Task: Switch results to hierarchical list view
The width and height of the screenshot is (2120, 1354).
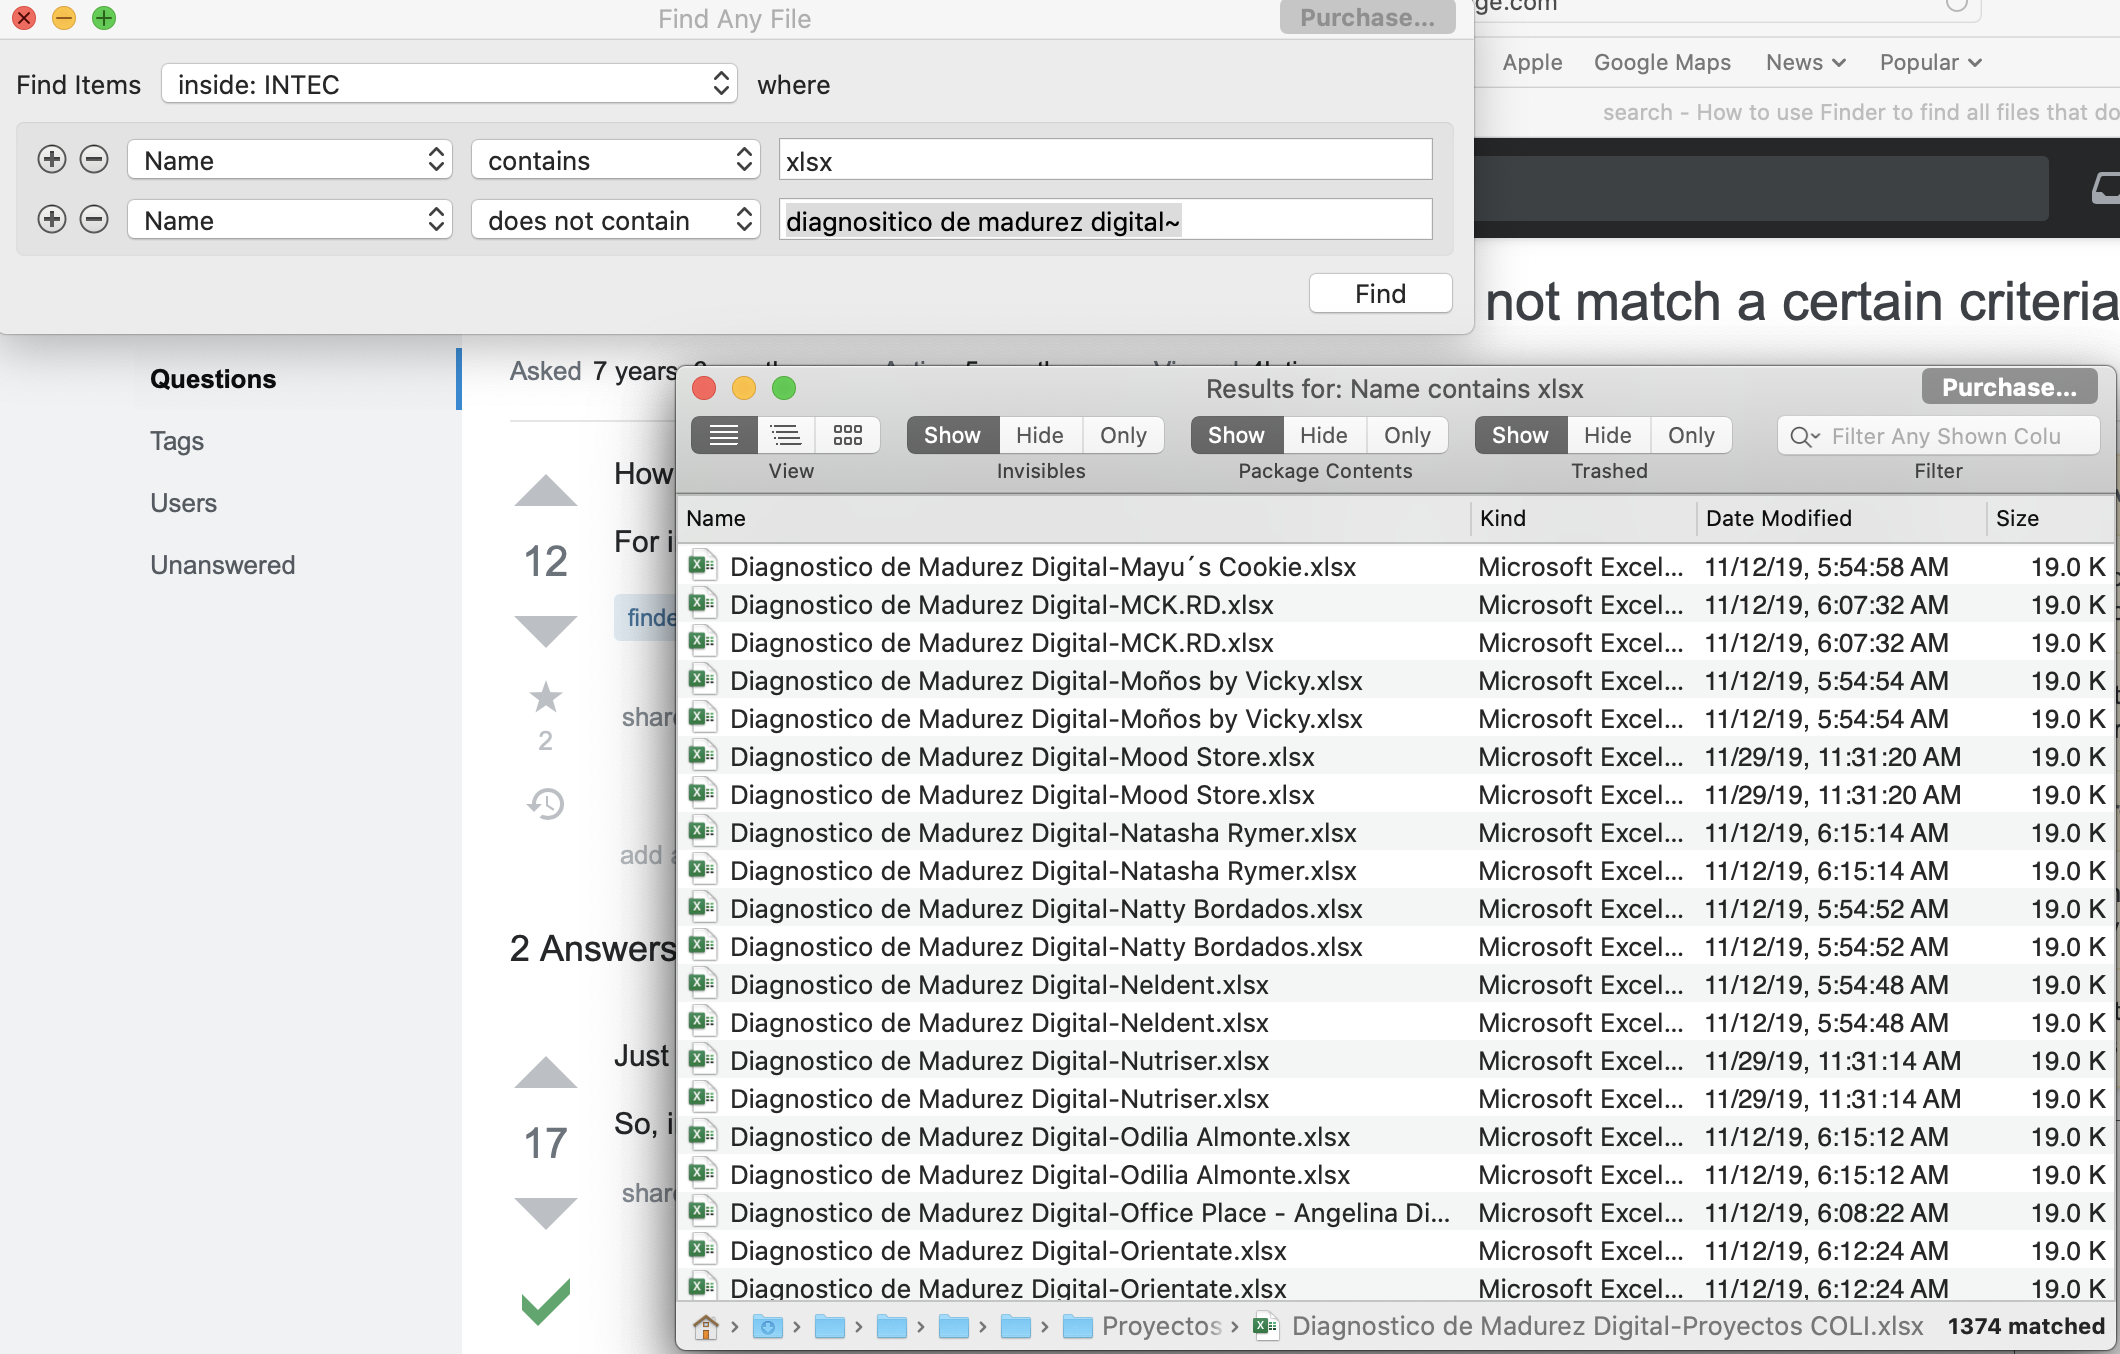Action: (786, 435)
